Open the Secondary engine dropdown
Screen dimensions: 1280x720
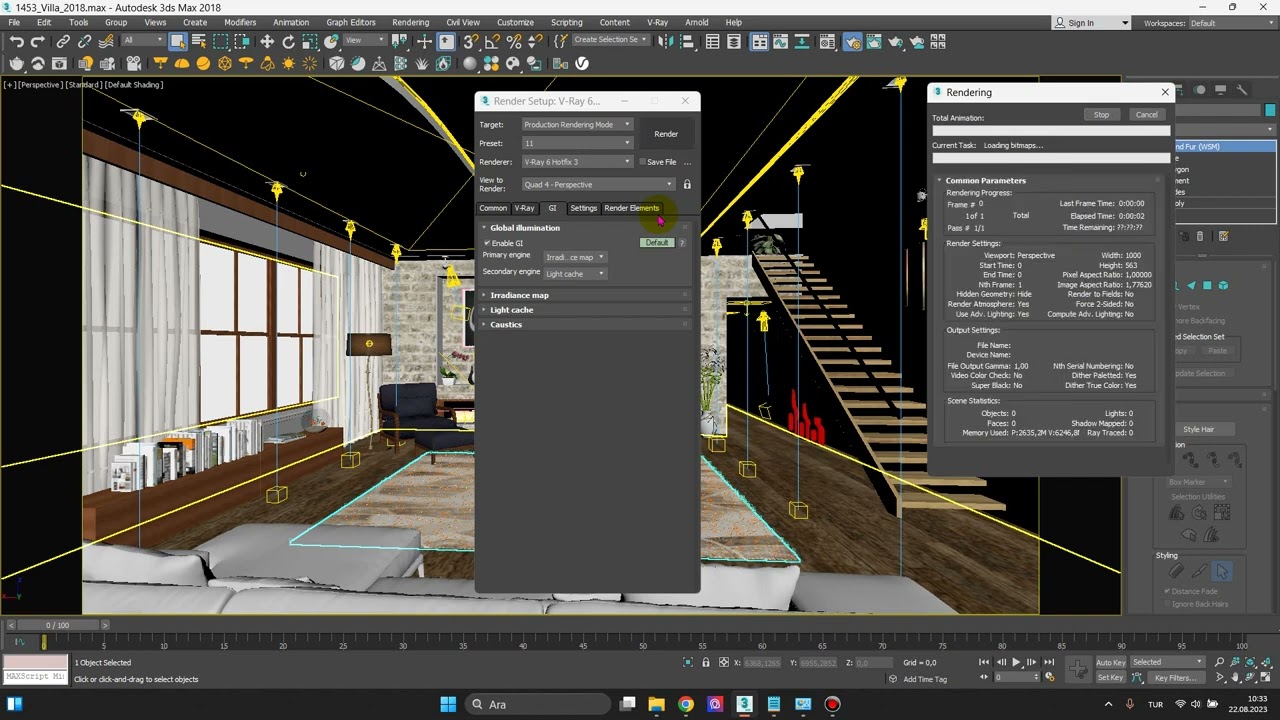coord(575,273)
